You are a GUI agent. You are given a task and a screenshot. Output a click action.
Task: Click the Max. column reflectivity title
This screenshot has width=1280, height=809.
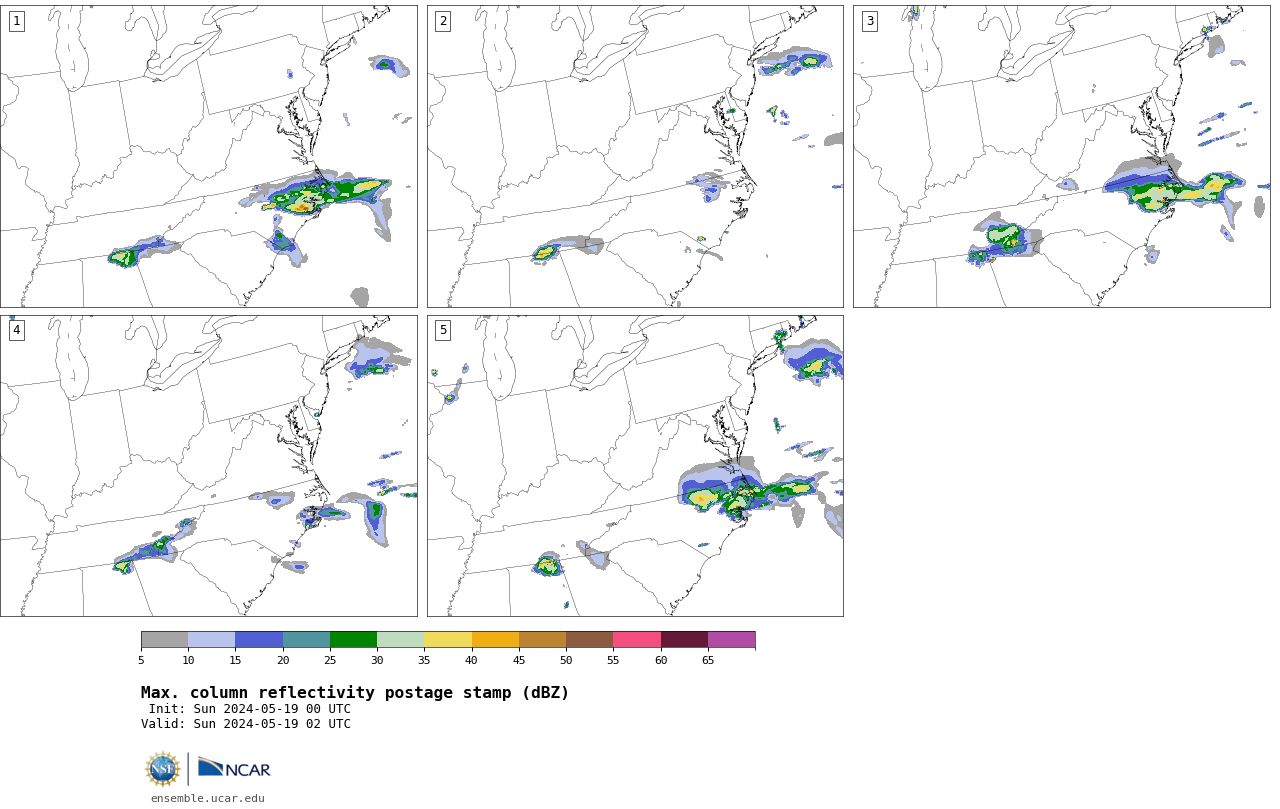(355, 693)
